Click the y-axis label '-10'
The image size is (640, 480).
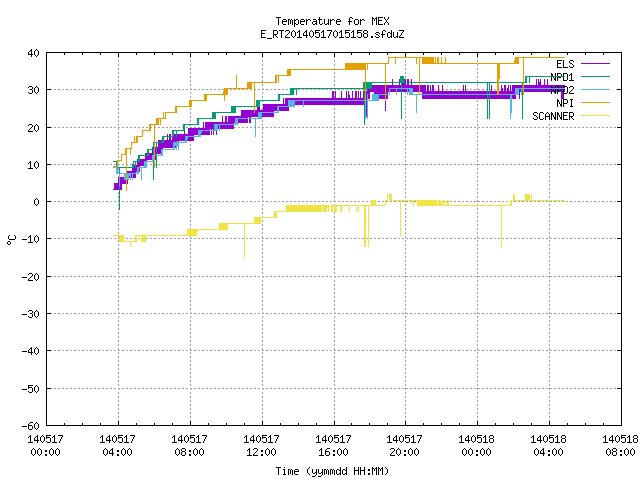(x=31, y=239)
